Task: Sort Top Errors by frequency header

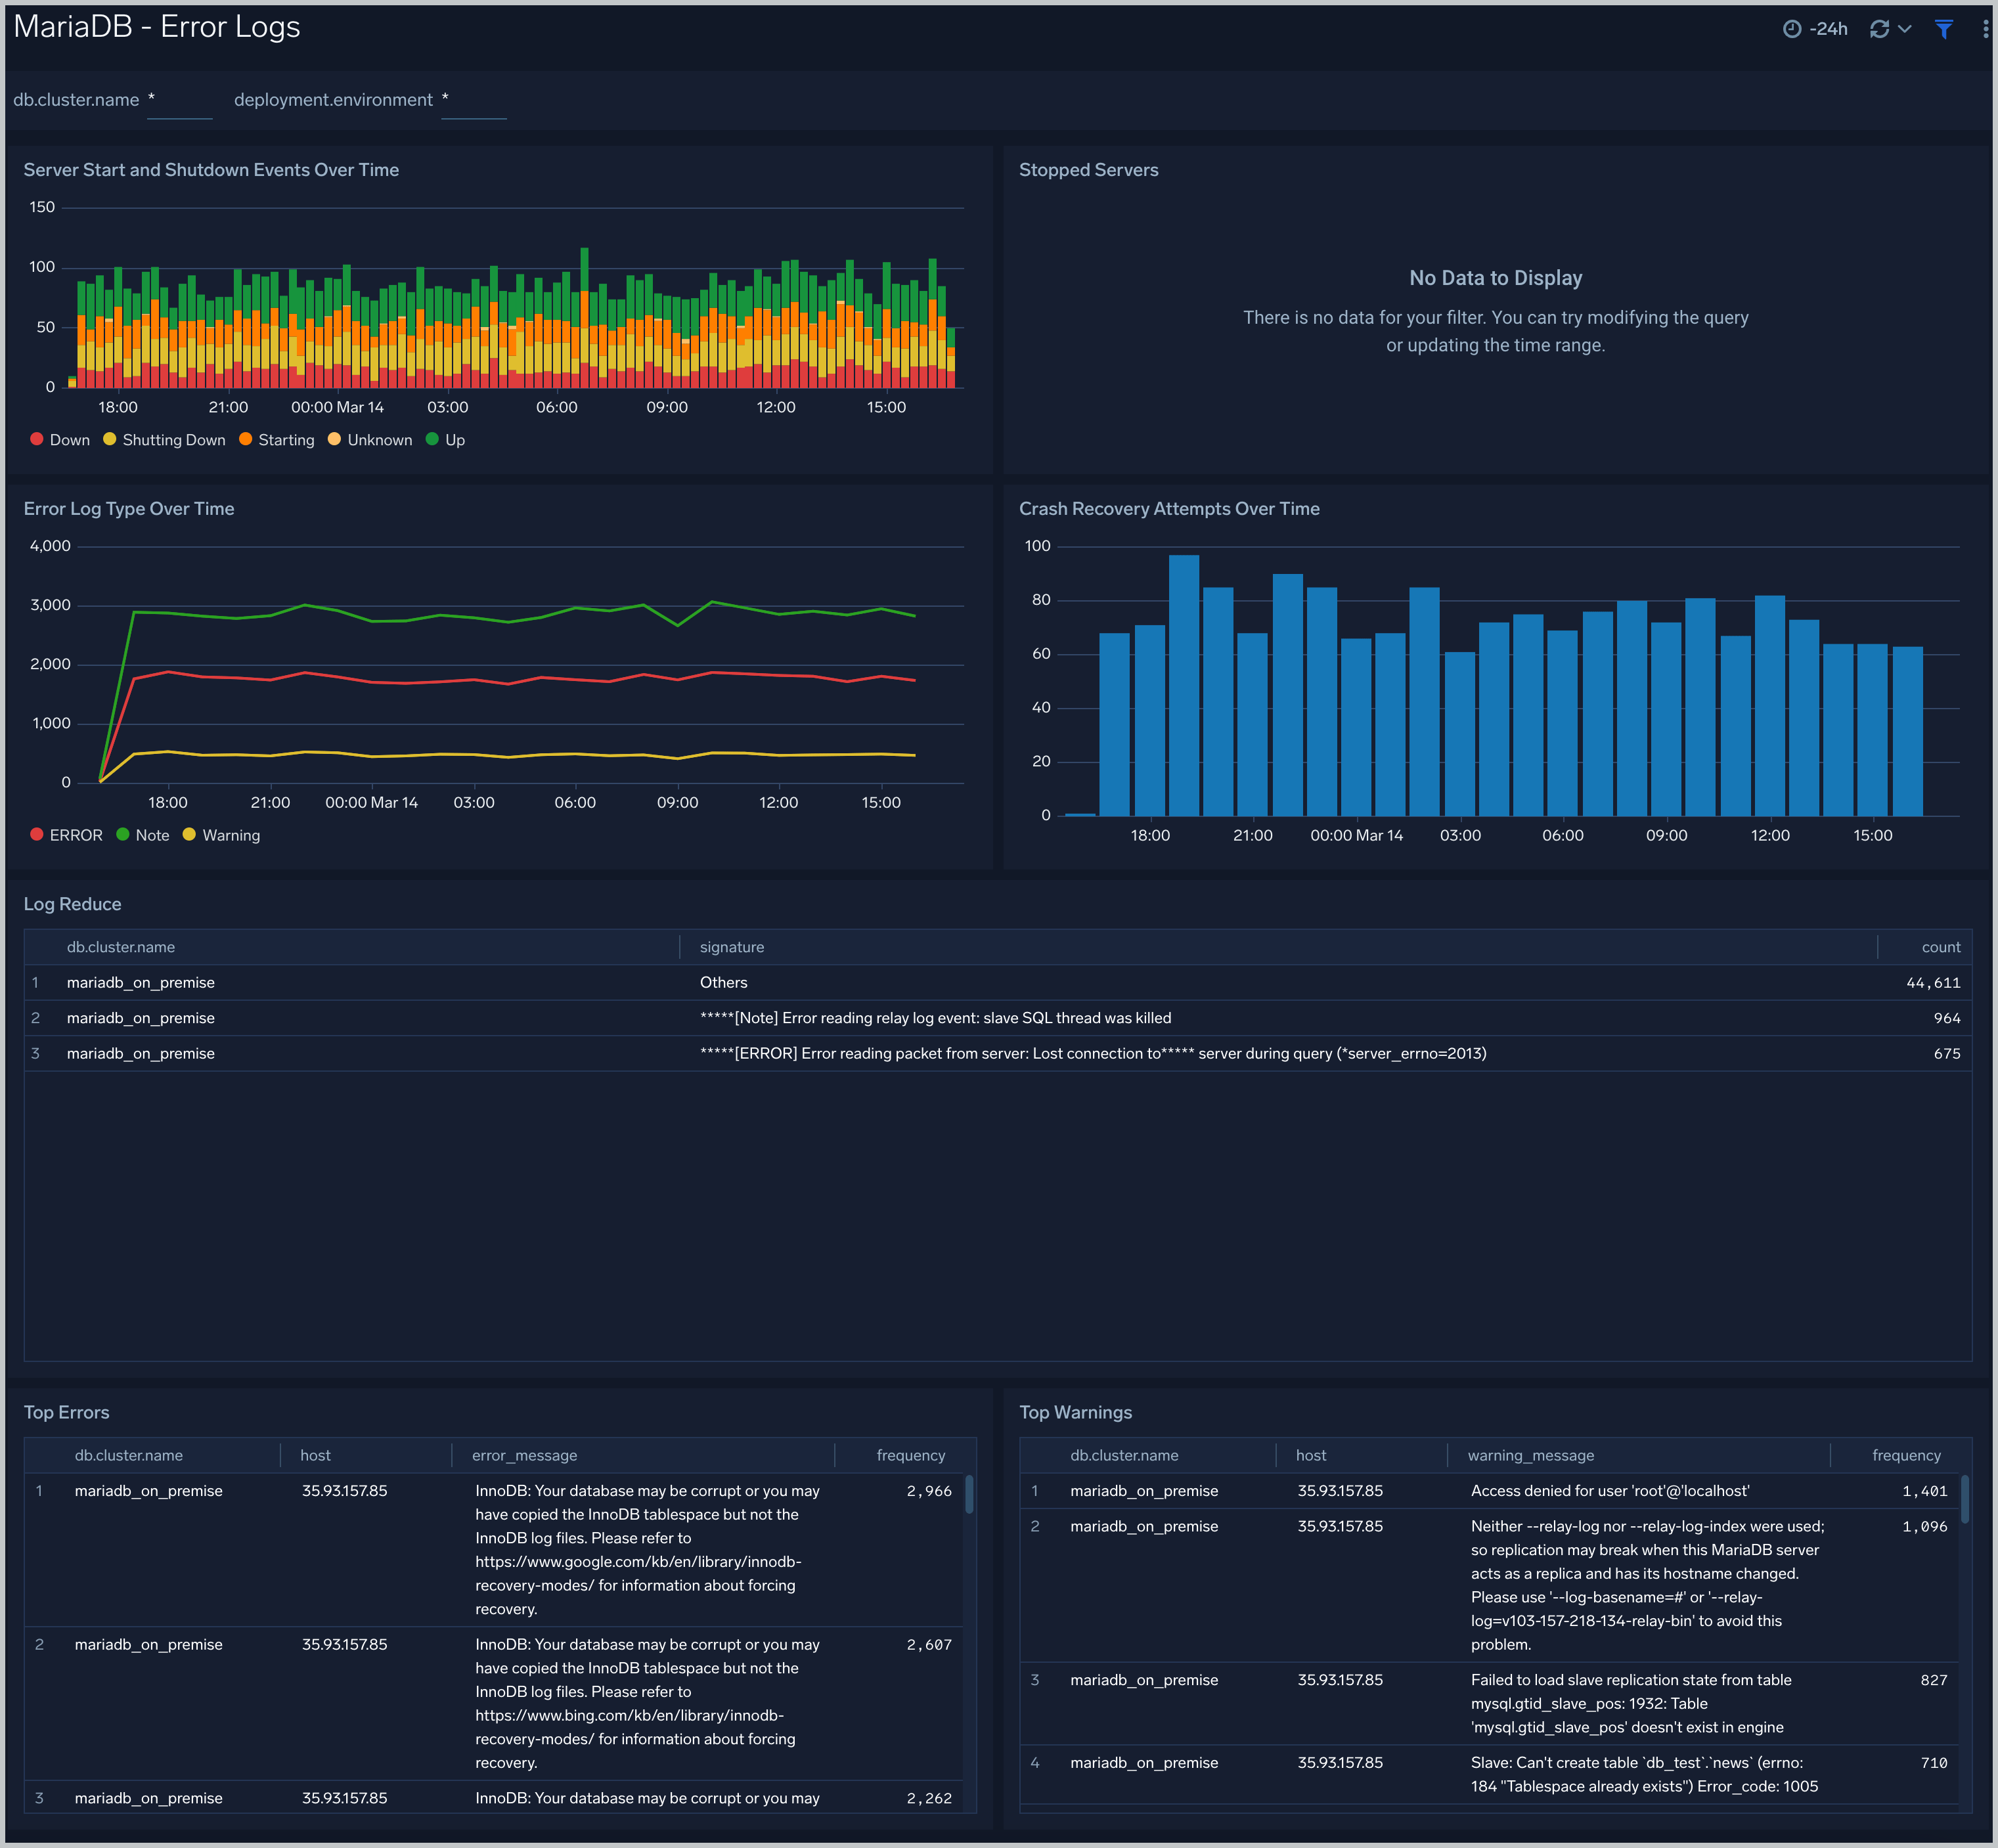Action: 910,1456
